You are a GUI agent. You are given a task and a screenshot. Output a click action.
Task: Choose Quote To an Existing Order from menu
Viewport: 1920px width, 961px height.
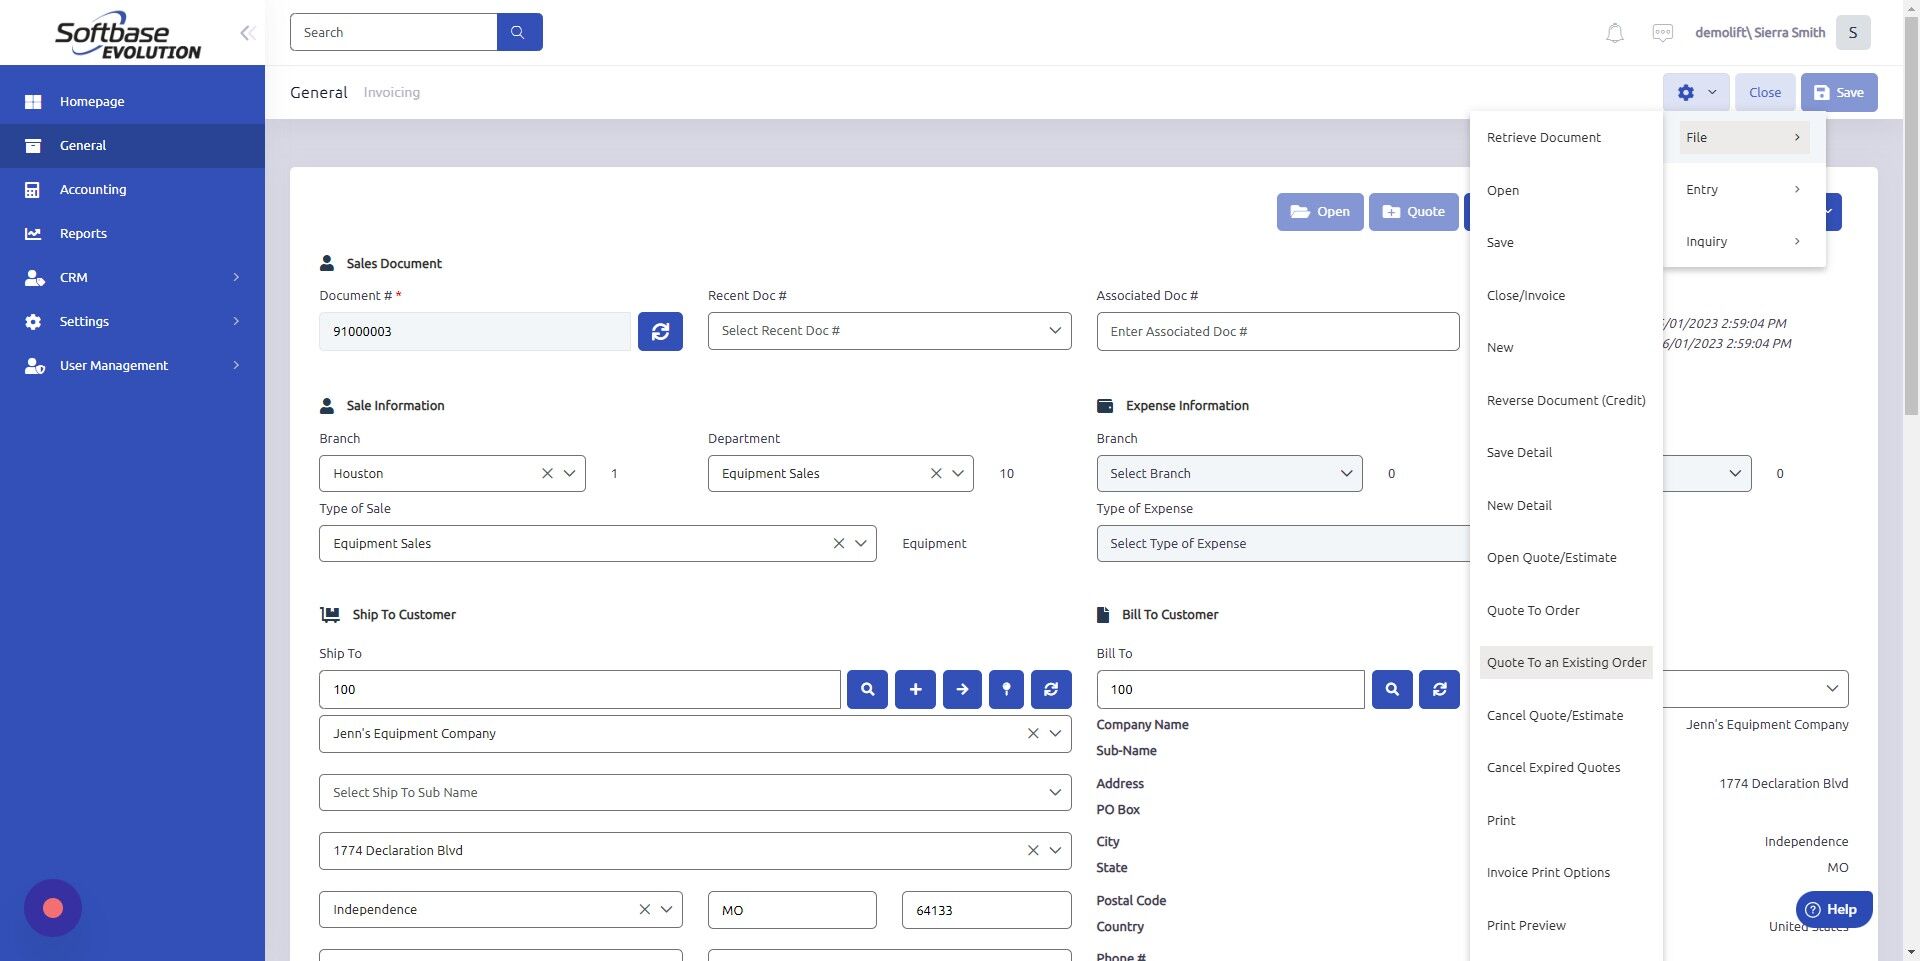1565,662
